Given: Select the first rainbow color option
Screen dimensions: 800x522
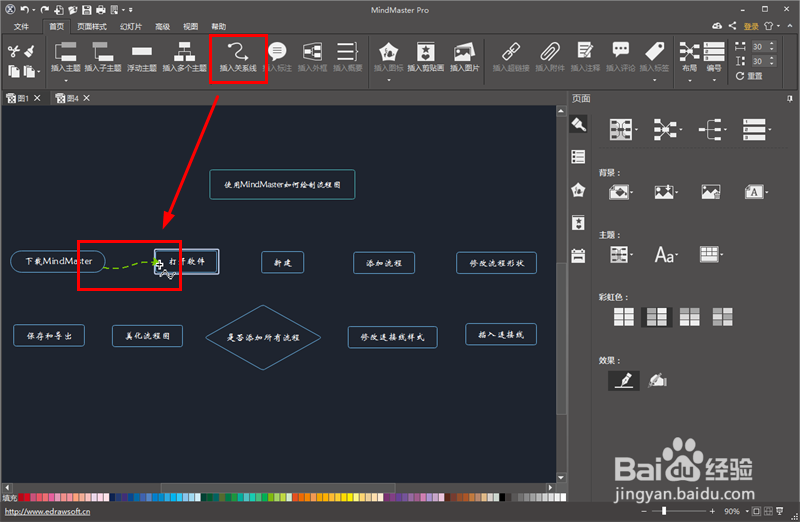Looking at the screenshot, I should [x=623, y=317].
